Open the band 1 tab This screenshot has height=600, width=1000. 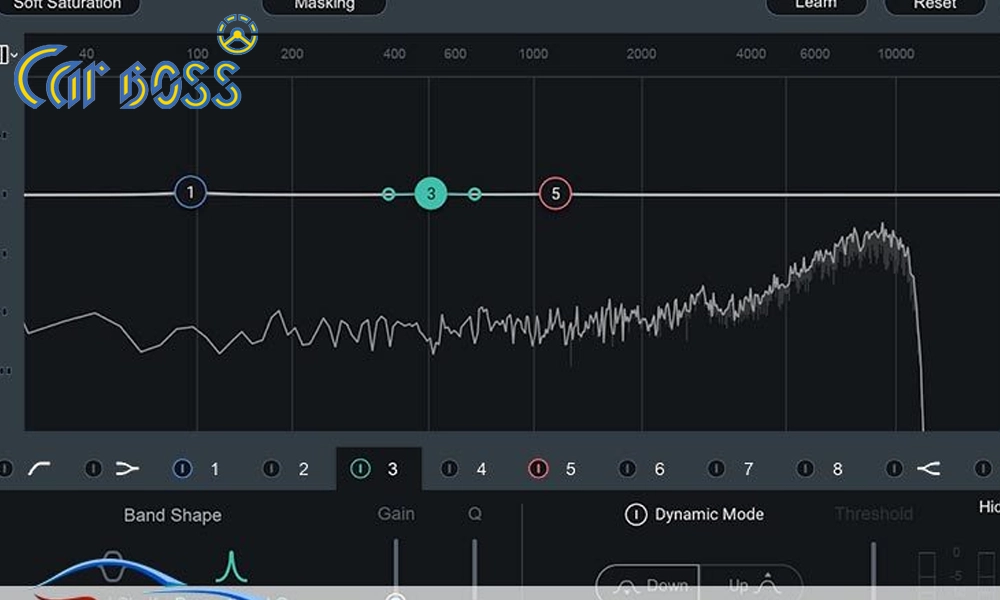click(215, 469)
